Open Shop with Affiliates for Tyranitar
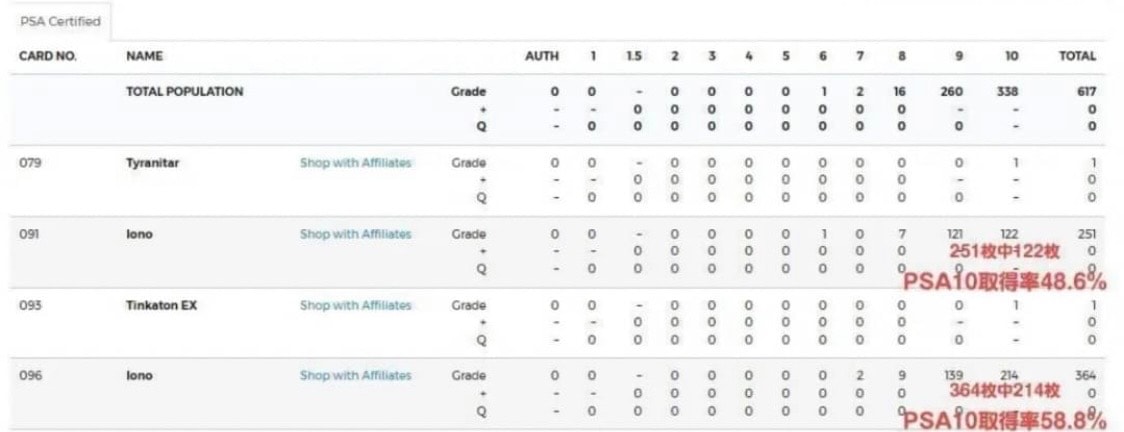This screenshot has height=432, width=1124. pos(356,163)
